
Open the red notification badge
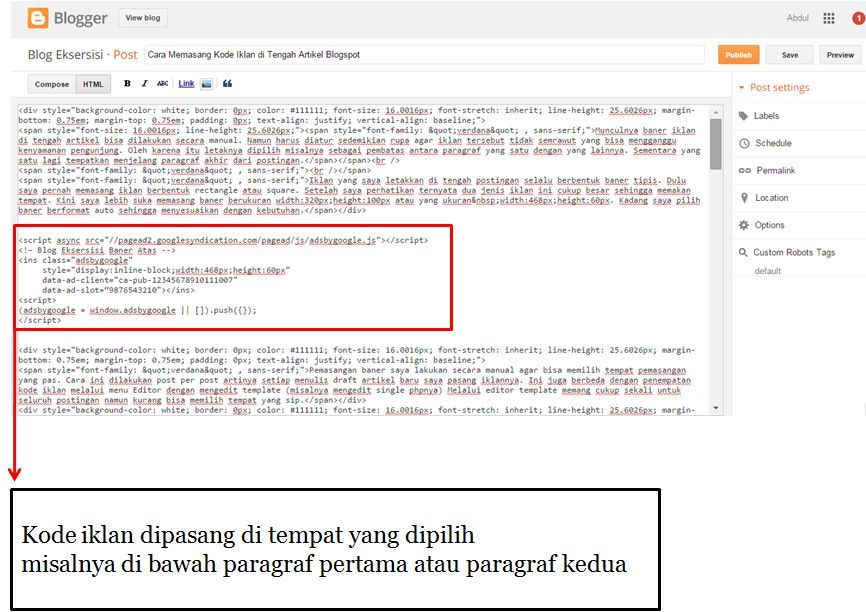point(859,18)
